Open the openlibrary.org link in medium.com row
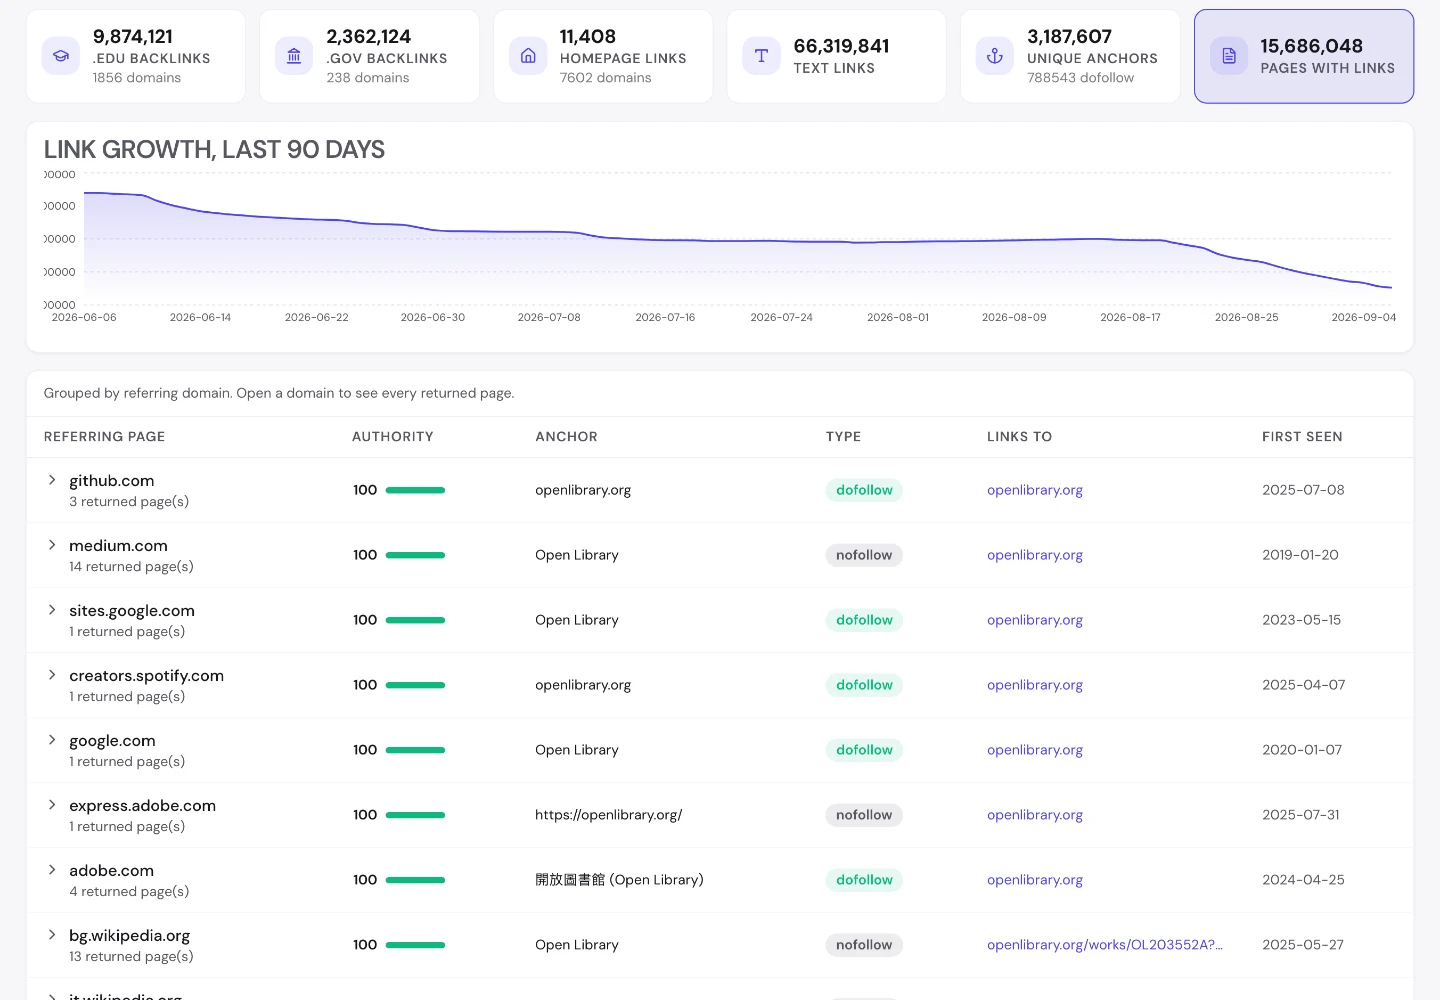The image size is (1440, 1000). pyautogui.click(x=1035, y=555)
